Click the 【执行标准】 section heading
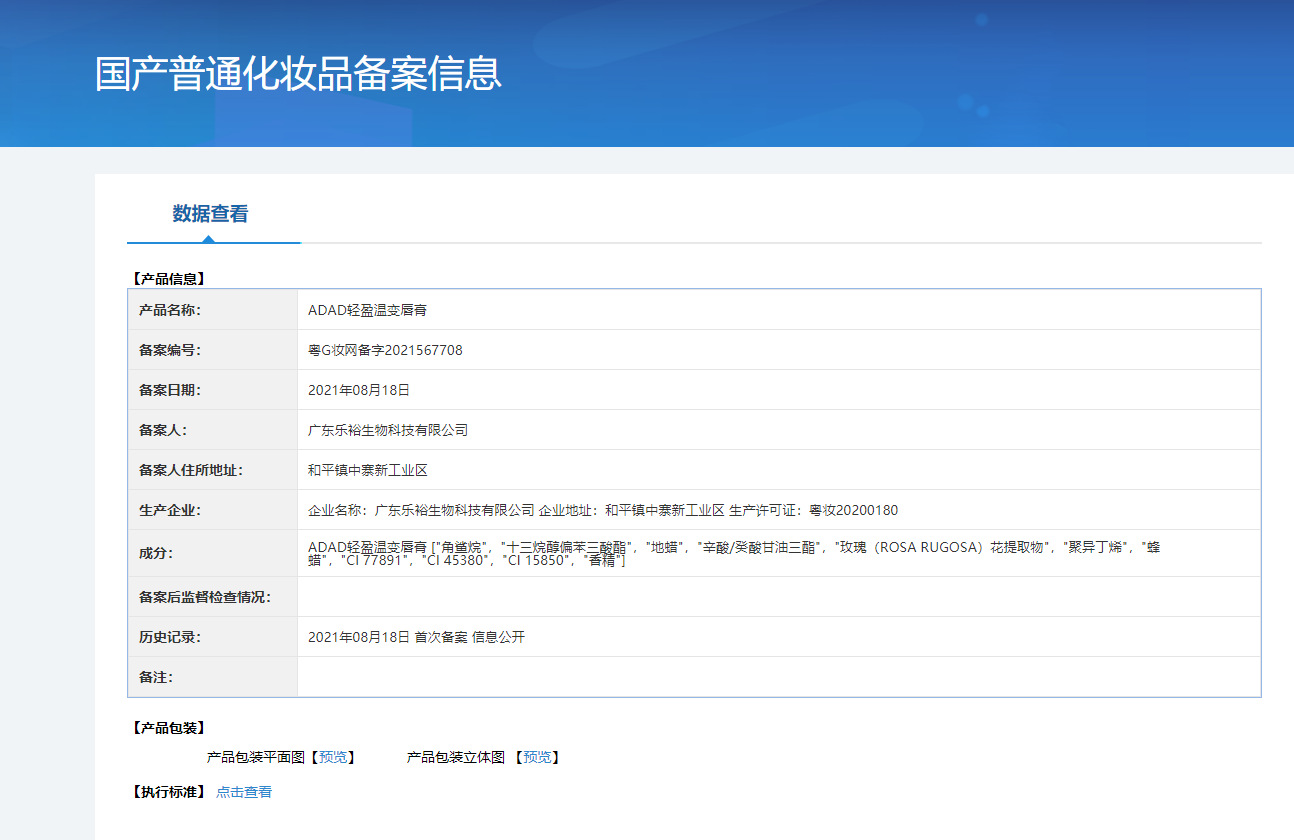This screenshot has width=1294, height=840. [x=168, y=792]
